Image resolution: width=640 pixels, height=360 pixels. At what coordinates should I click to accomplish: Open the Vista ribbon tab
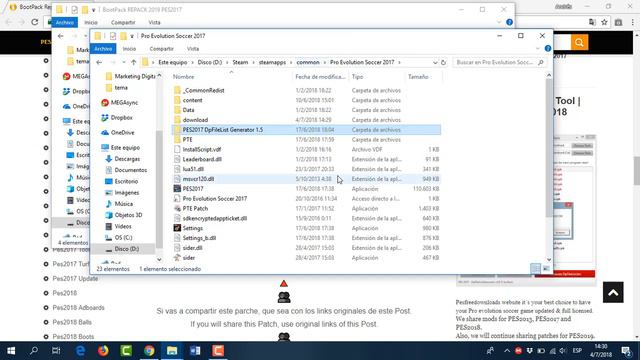click(193, 49)
